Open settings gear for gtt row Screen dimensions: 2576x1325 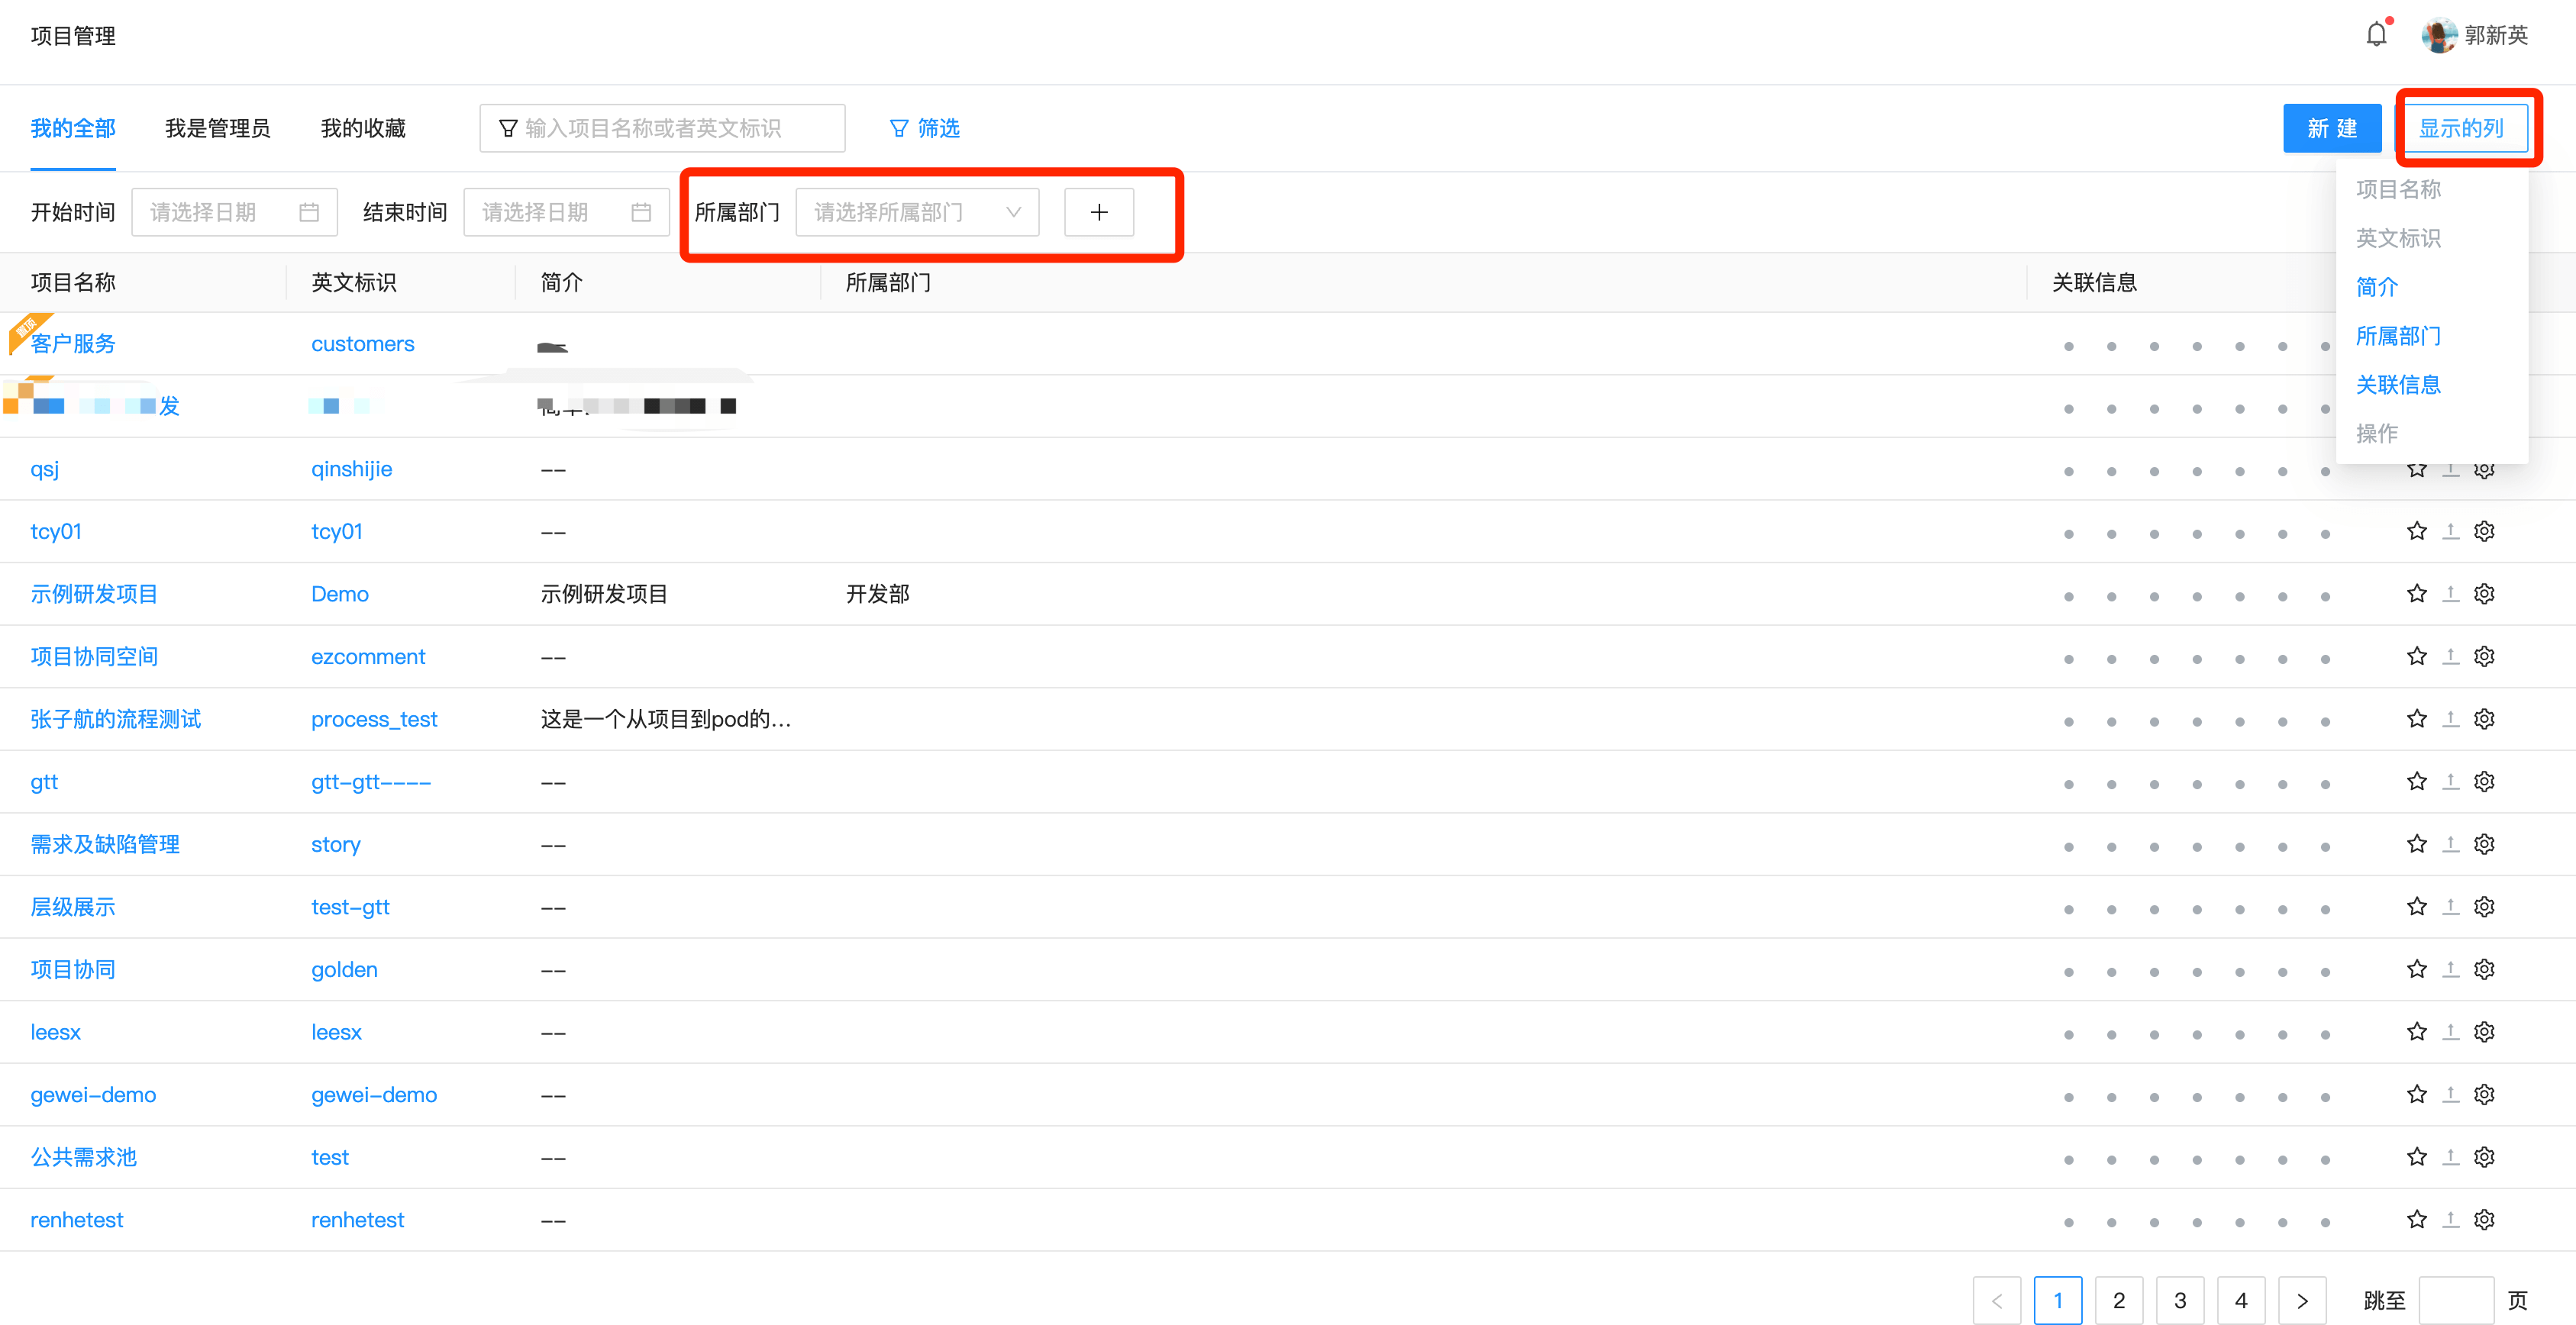[2484, 781]
